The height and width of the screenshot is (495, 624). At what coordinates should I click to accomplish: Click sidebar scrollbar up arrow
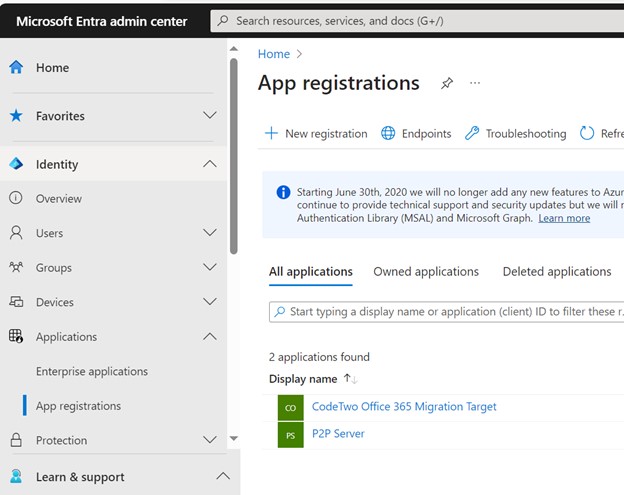[234, 49]
